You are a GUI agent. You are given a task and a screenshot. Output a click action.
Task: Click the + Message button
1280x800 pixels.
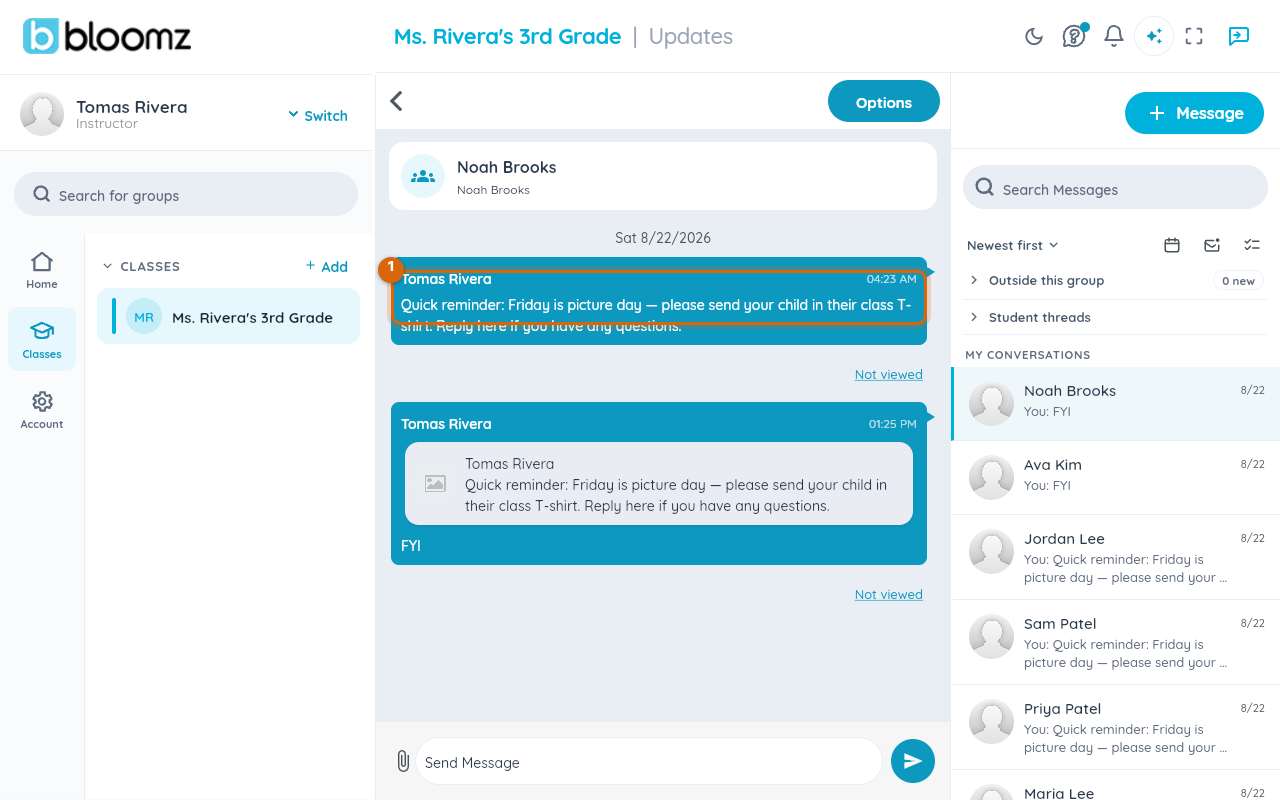pyautogui.click(x=1194, y=113)
